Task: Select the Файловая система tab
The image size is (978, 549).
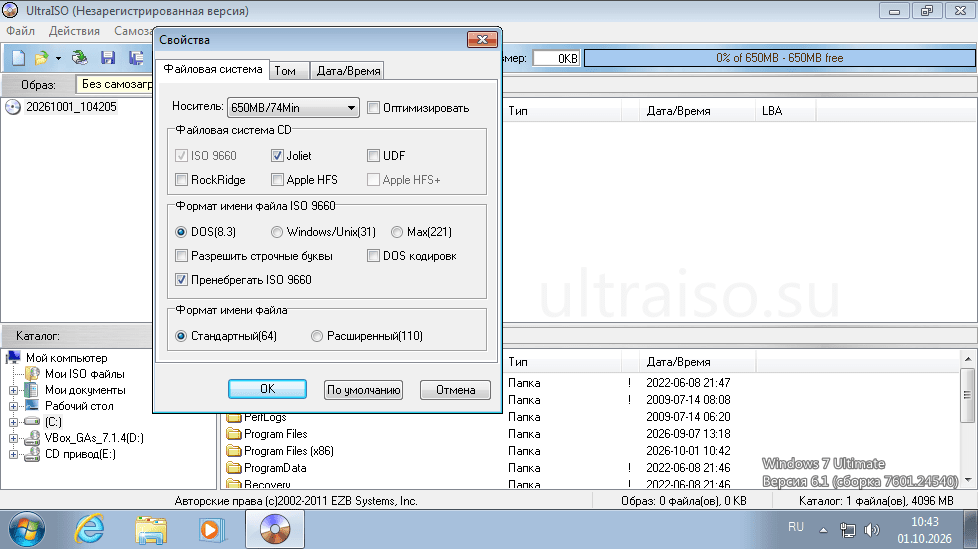Action: pyautogui.click(x=213, y=69)
